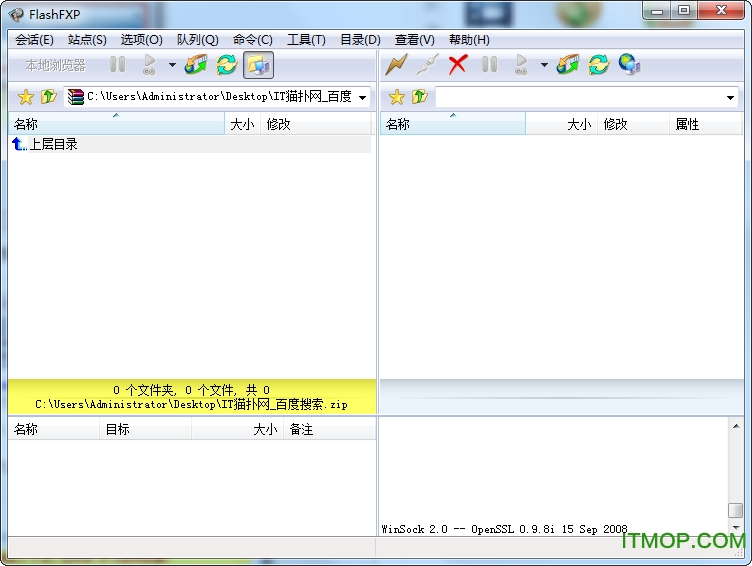
Task: Click the disconnect plug icon
Action: click(427, 64)
